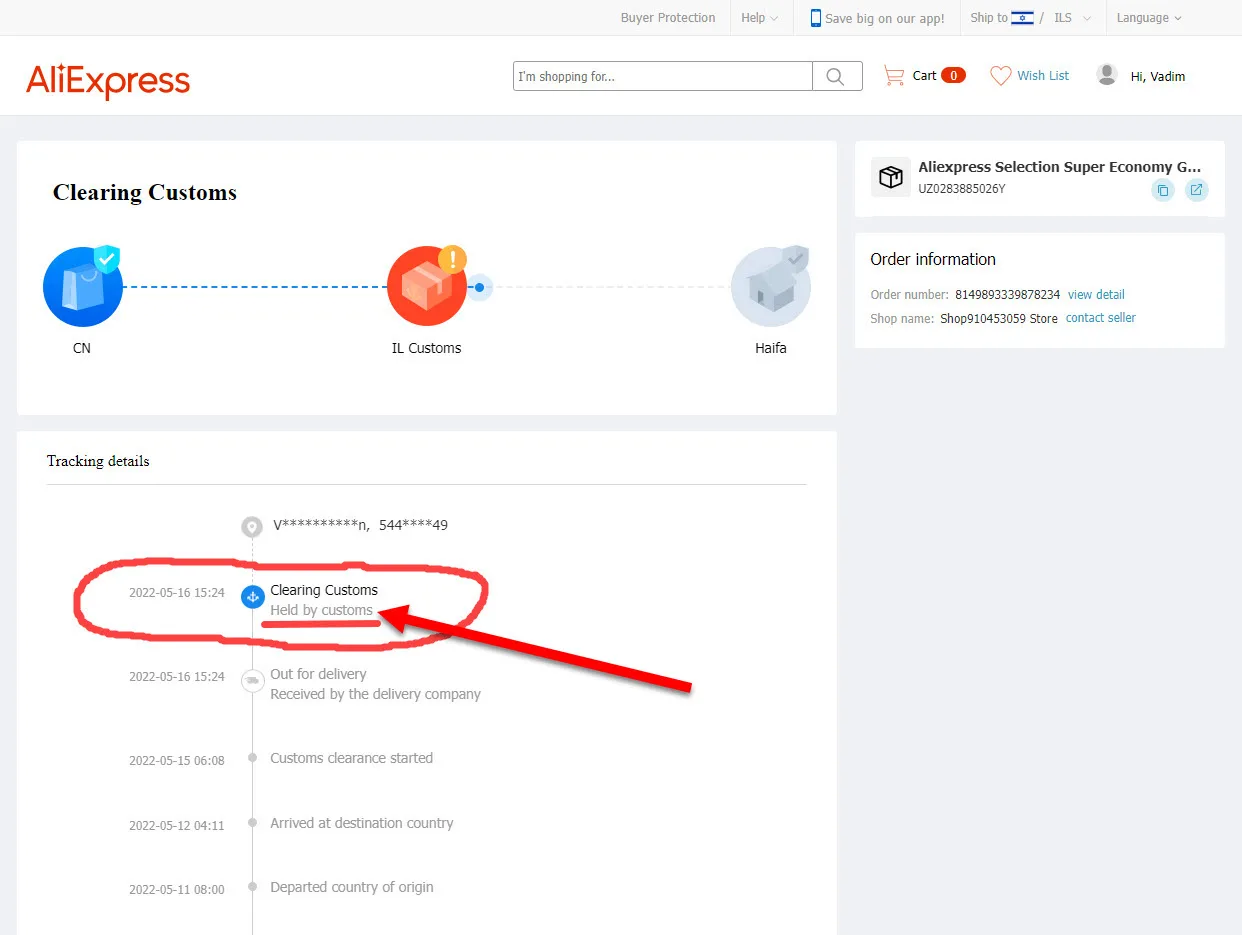Click the CN shopping bag stage icon
This screenshot has height=935, width=1242.
coord(82,286)
